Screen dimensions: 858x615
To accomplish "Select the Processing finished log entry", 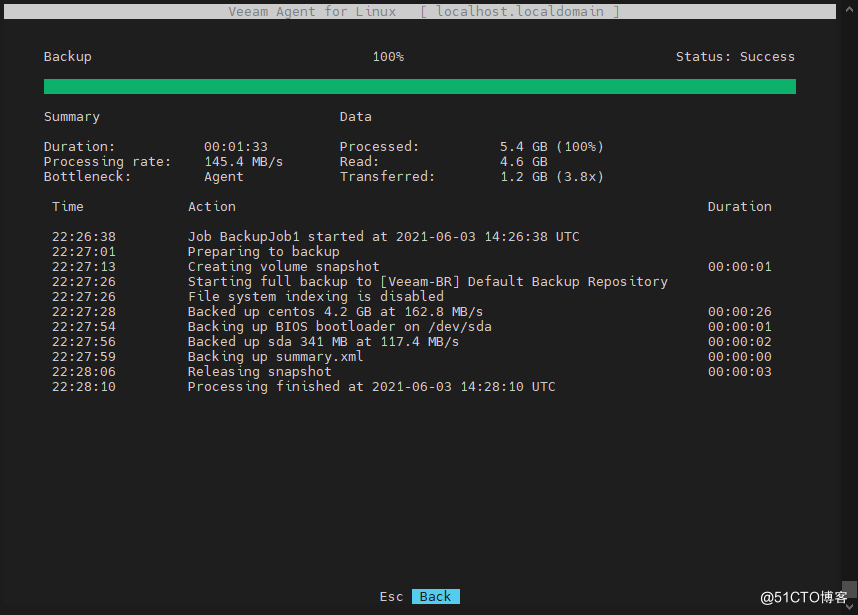I will click(372, 387).
